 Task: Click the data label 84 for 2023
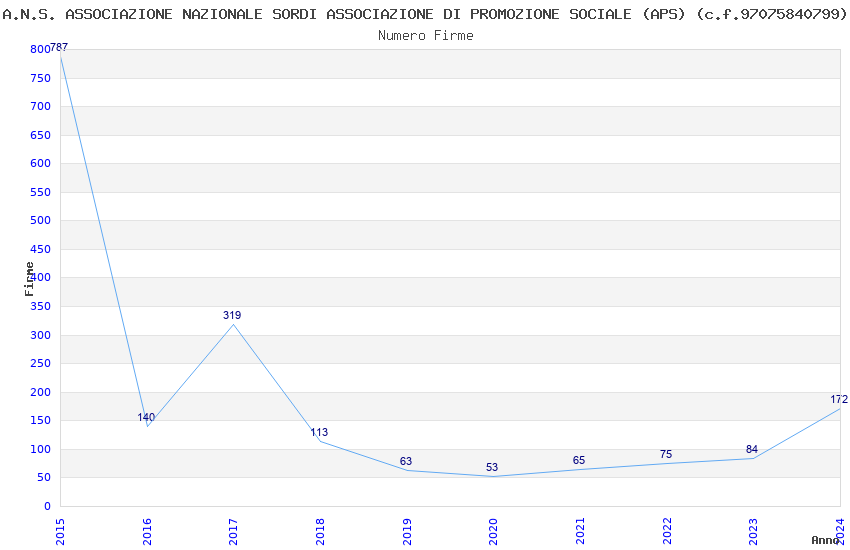[x=752, y=449]
